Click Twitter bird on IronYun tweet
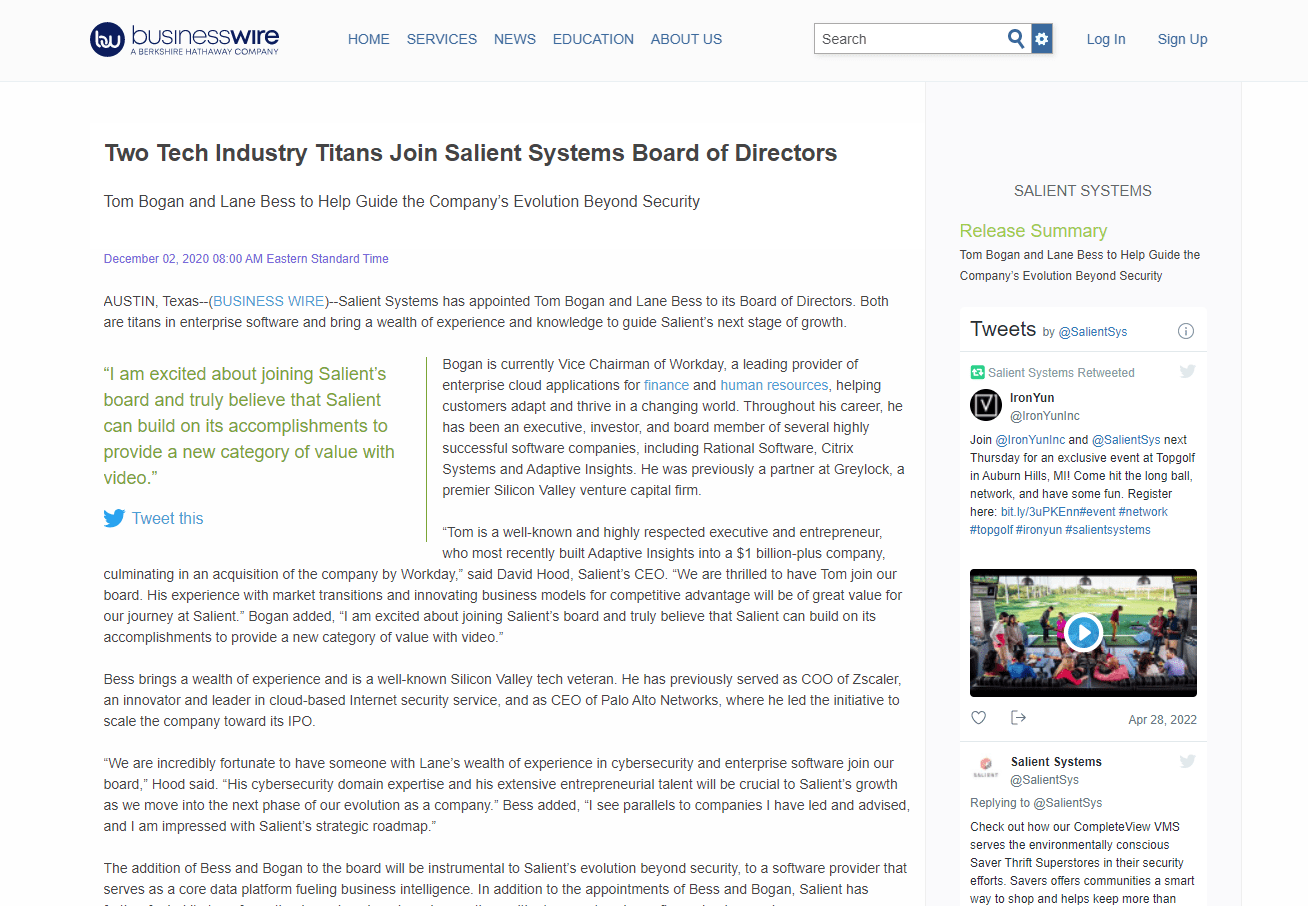Image resolution: width=1308 pixels, height=906 pixels. click(x=1187, y=372)
